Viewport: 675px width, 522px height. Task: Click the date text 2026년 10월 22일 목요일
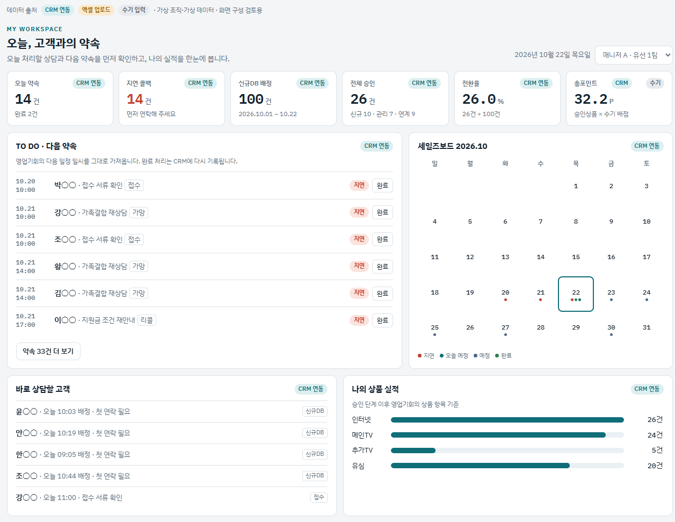click(552, 55)
